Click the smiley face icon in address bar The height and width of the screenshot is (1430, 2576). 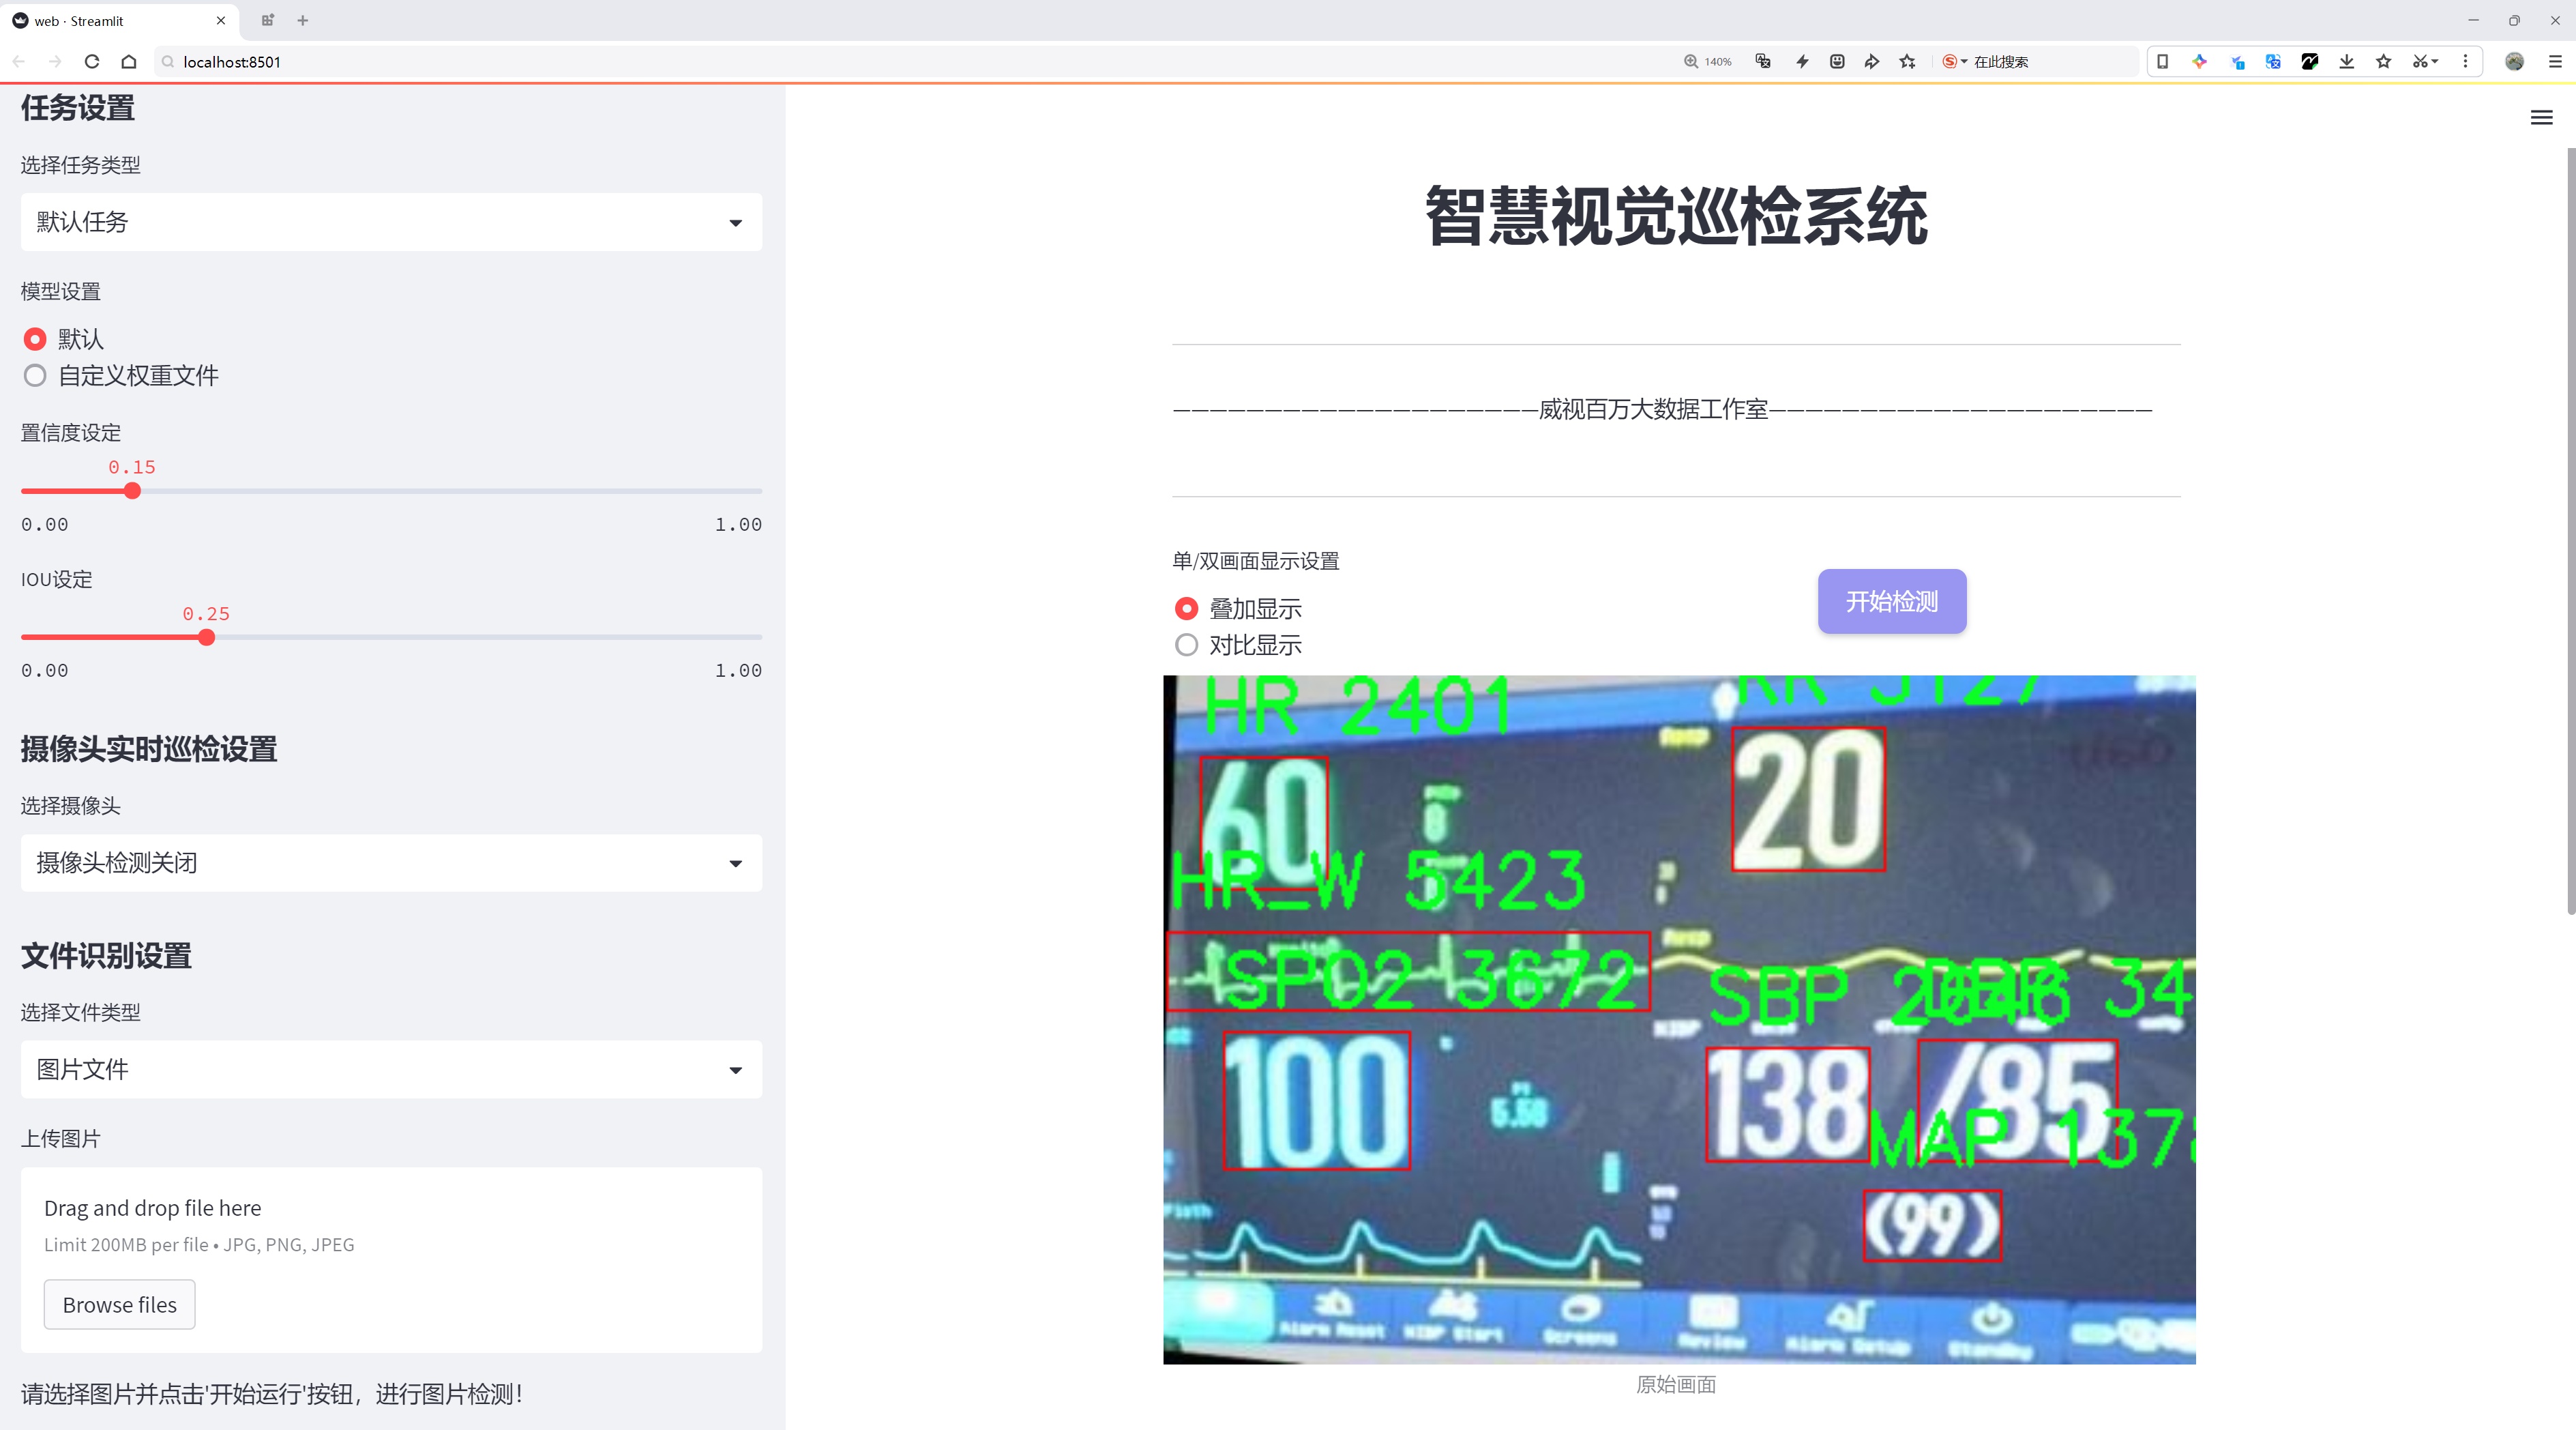1837,62
